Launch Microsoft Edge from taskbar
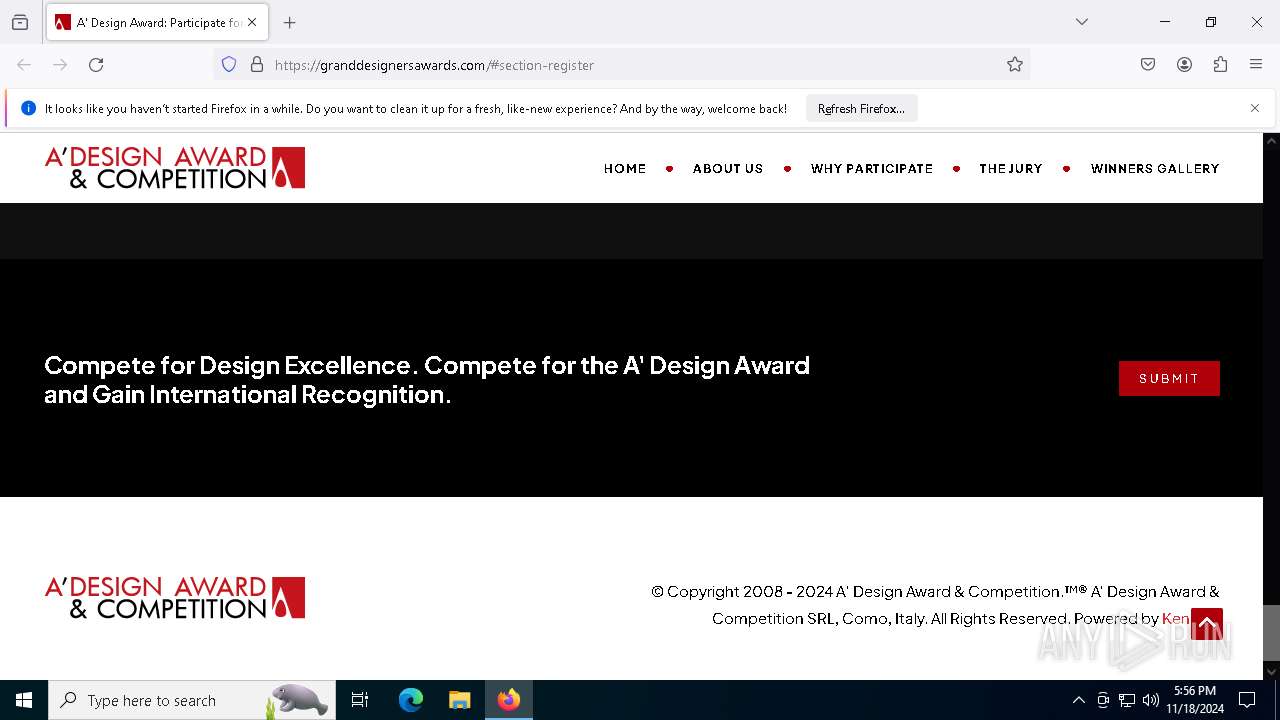 (x=411, y=700)
